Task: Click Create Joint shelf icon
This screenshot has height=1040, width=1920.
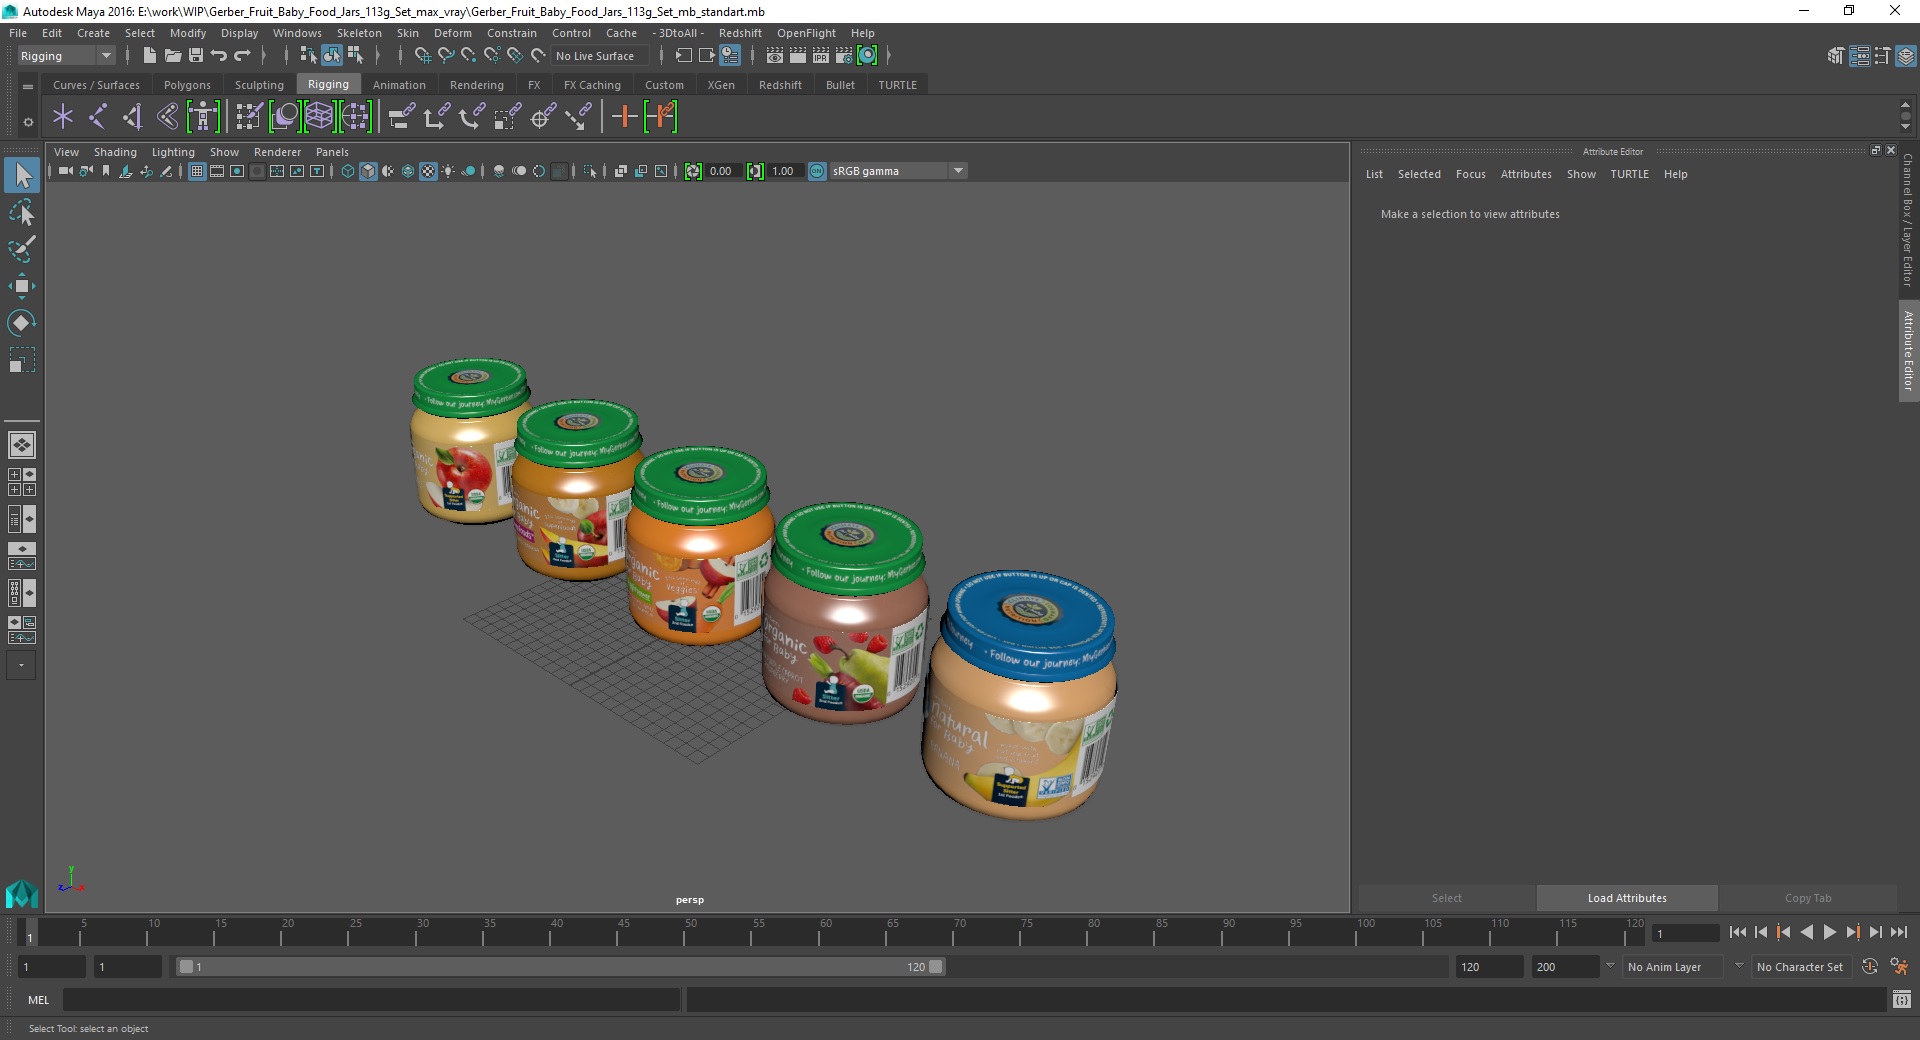Action: (98, 117)
